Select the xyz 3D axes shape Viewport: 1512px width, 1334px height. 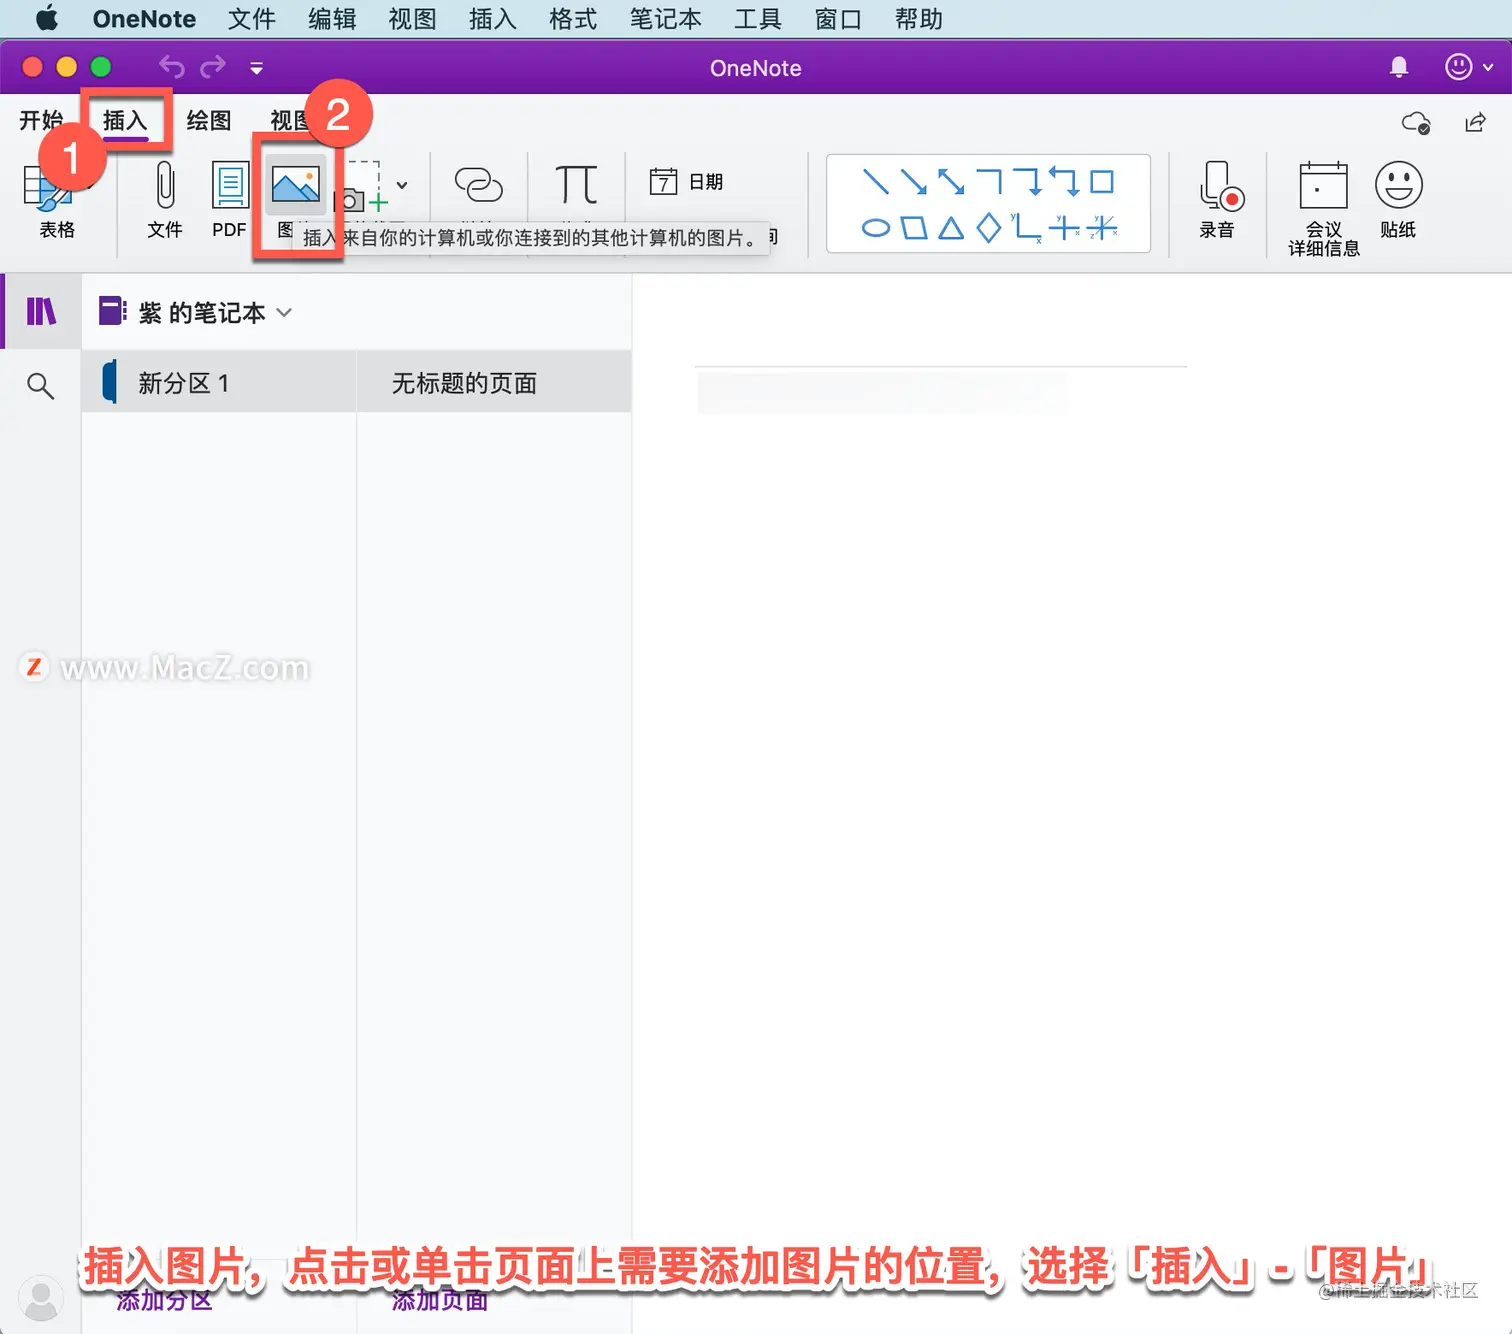click(x=1102, y=228)
